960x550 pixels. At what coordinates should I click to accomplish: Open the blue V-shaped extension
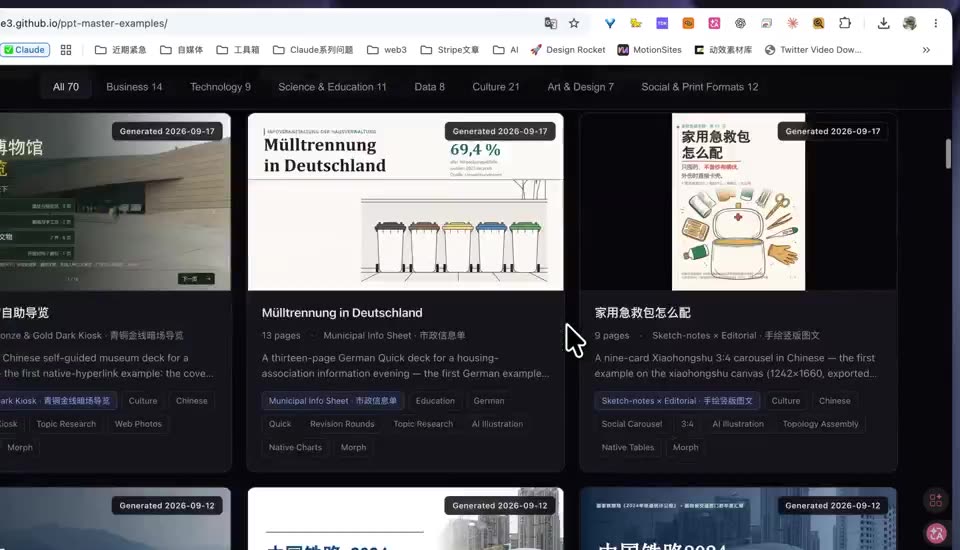(610, 23)
